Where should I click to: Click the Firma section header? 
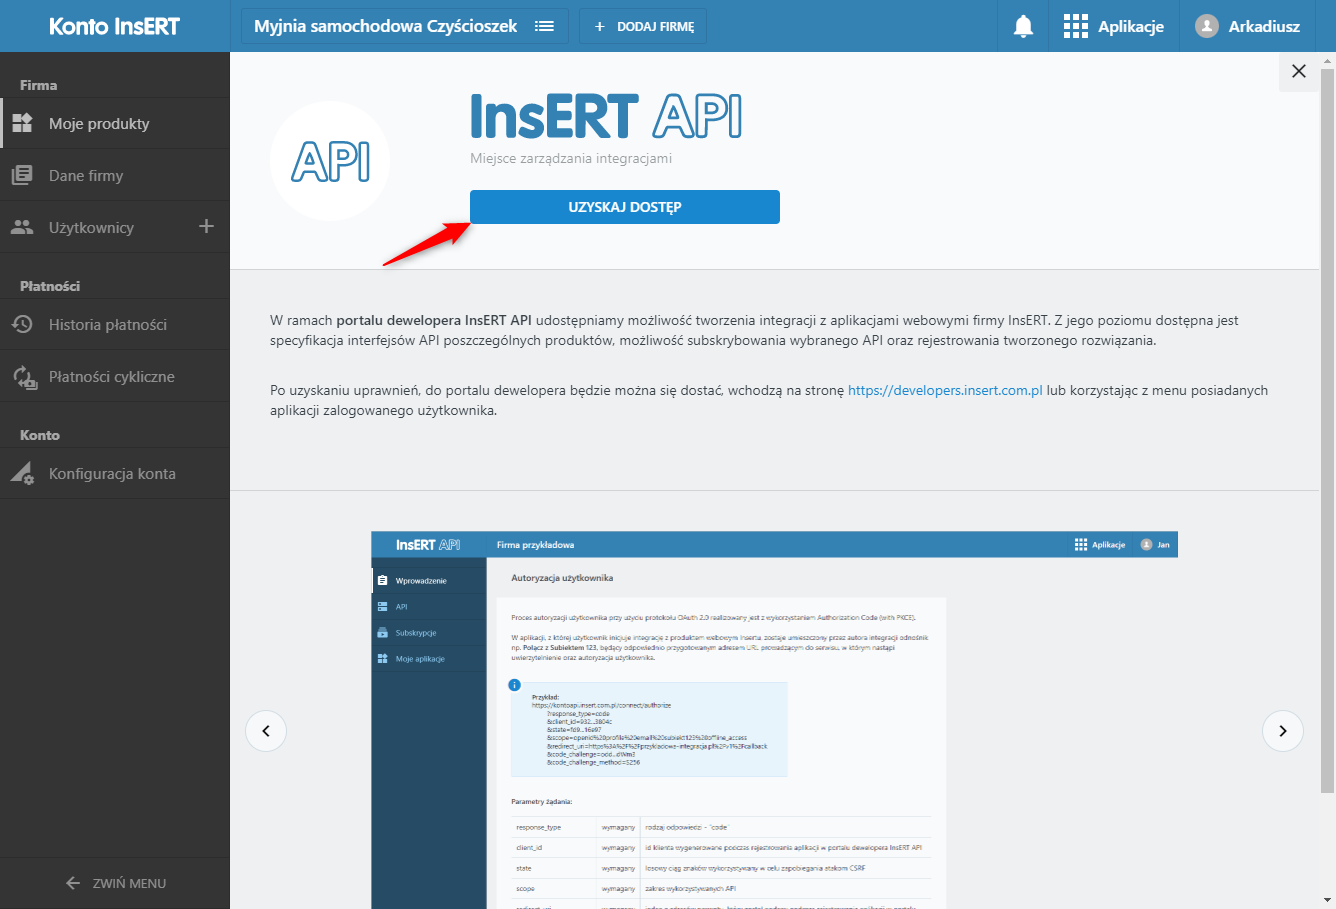(x=39, y=85)
